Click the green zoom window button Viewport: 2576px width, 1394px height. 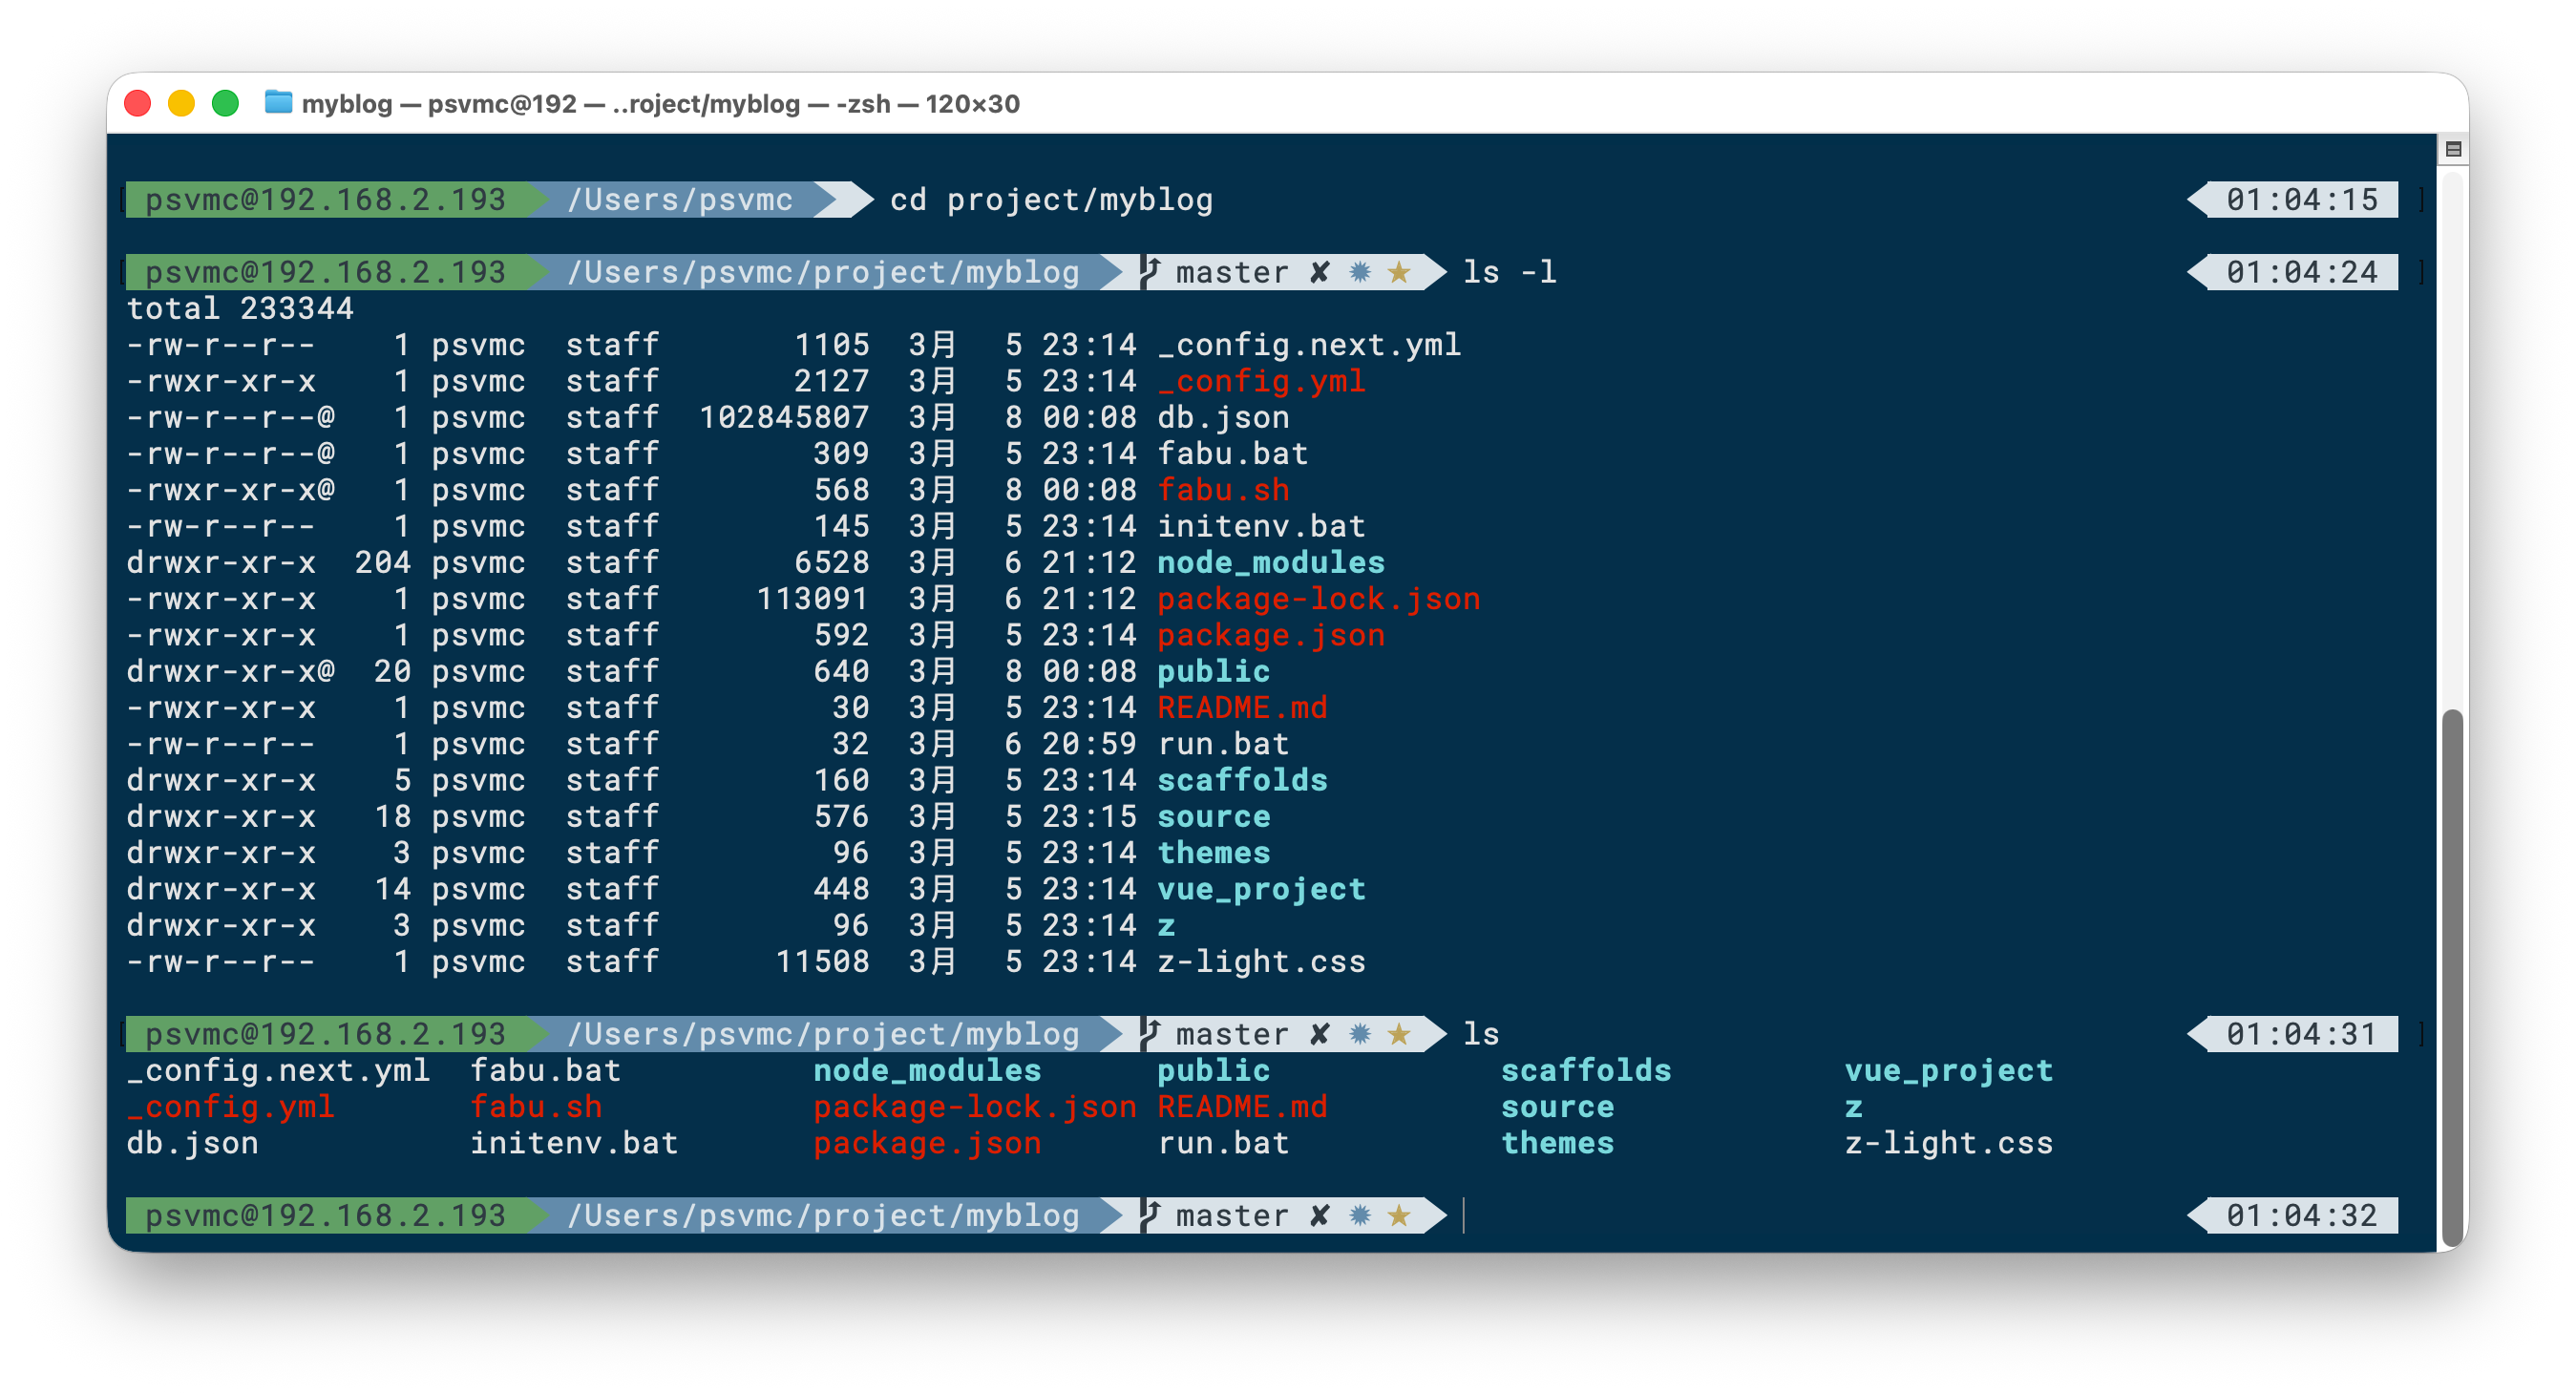[226, 103]
